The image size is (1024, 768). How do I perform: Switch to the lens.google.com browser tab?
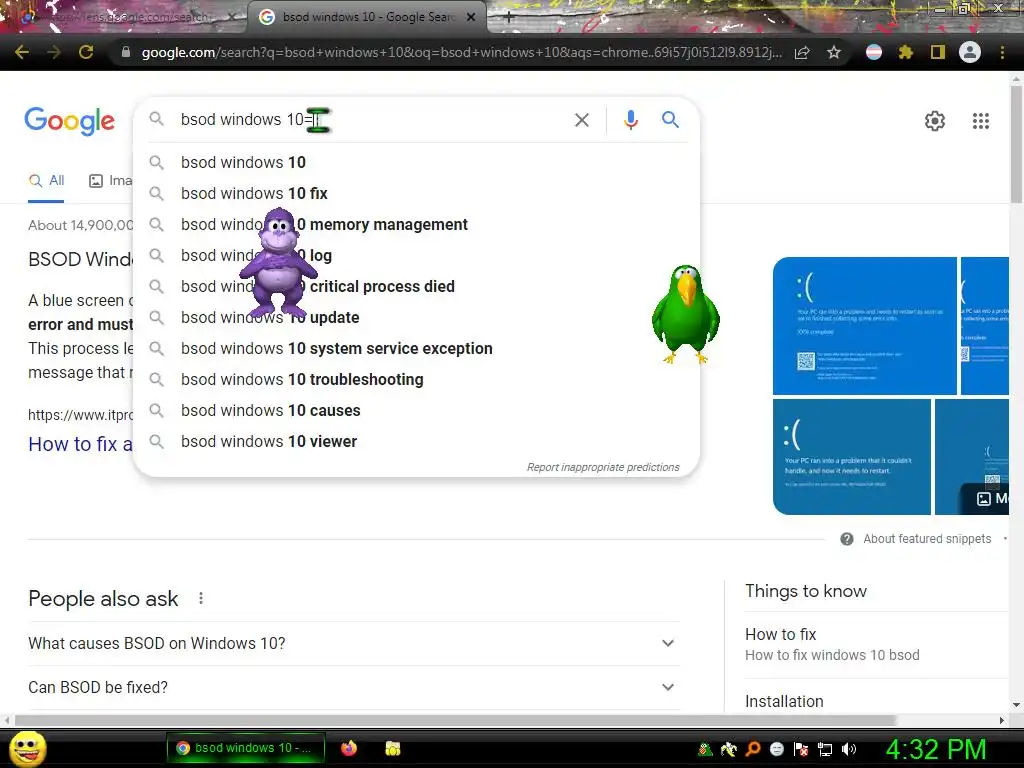point(124,17)
